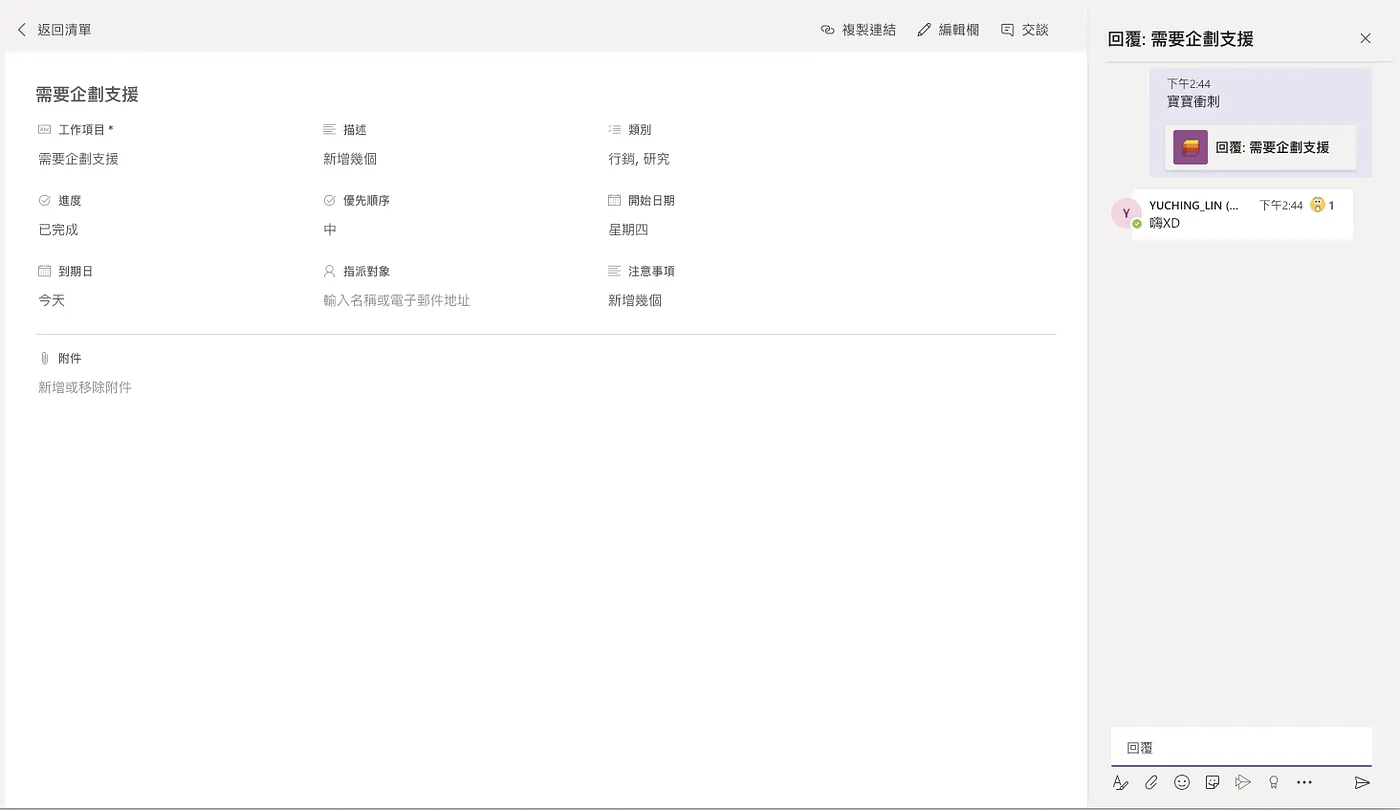The width and height of the screenshot is (1400, 810).
Task: Click the person icon beside 指派對象
Action: click(x=330, y=271)
